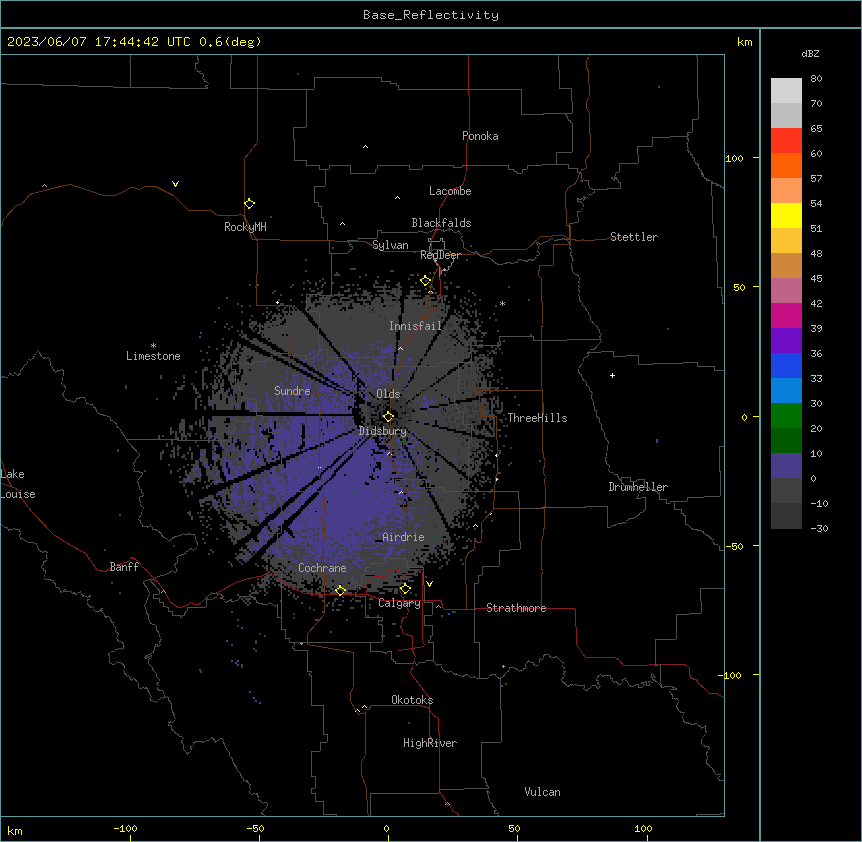
Task: Pick the slate purple 10-0 dBZ legend swatch
Action: [786, 466]
